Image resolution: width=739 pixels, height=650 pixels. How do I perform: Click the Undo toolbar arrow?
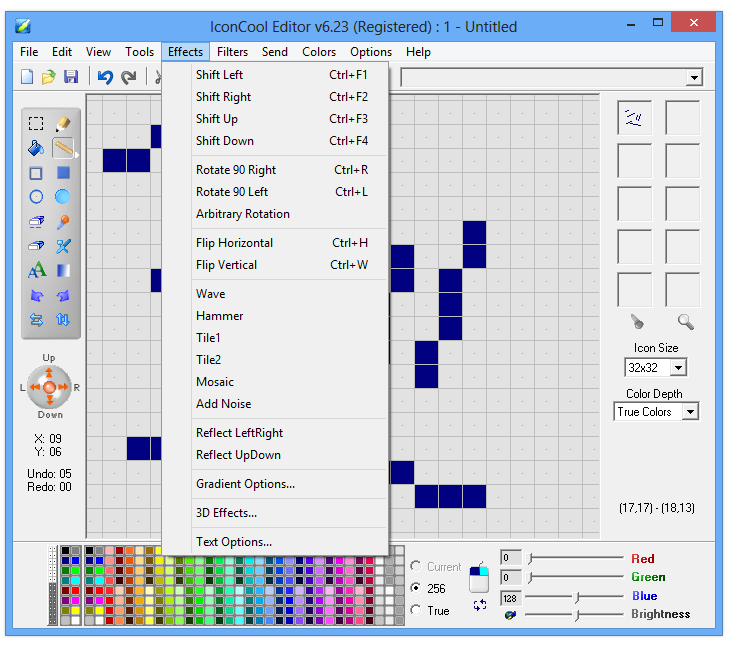[x=106, y=77]
